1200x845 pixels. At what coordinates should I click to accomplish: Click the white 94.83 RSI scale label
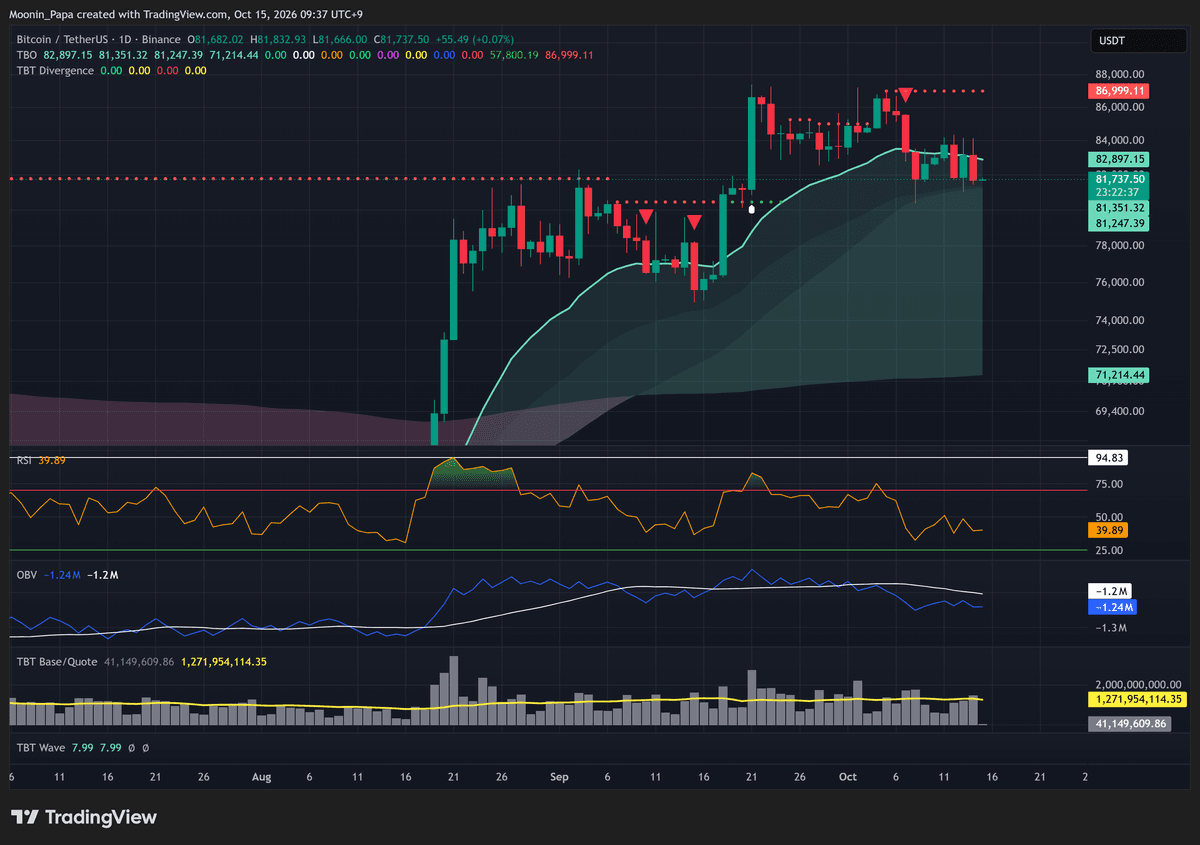pos(1108,458)
